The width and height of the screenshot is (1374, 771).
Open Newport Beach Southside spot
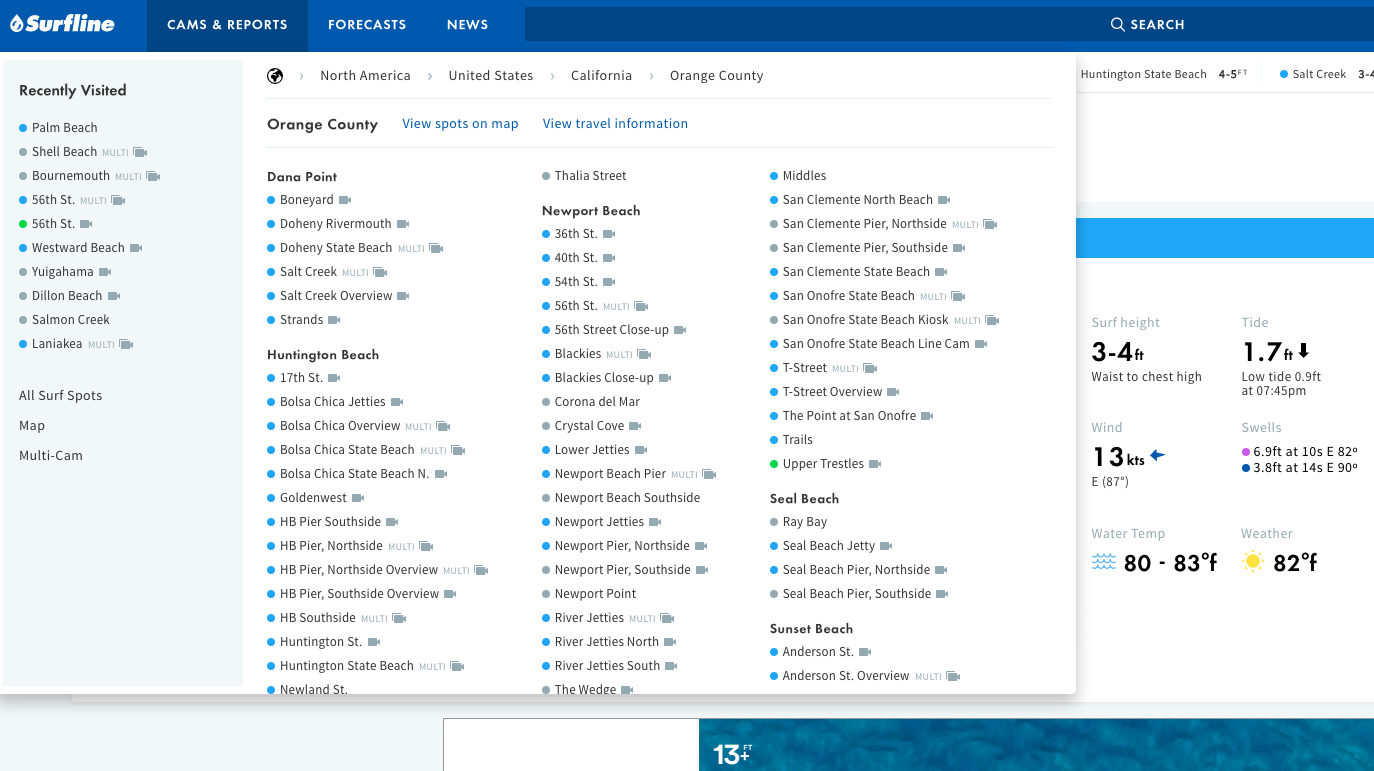click(627, 498)
